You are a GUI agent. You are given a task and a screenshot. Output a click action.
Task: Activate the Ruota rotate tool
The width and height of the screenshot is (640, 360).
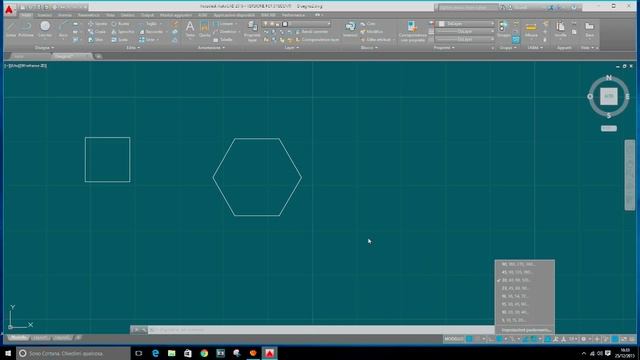coord(120,24)
